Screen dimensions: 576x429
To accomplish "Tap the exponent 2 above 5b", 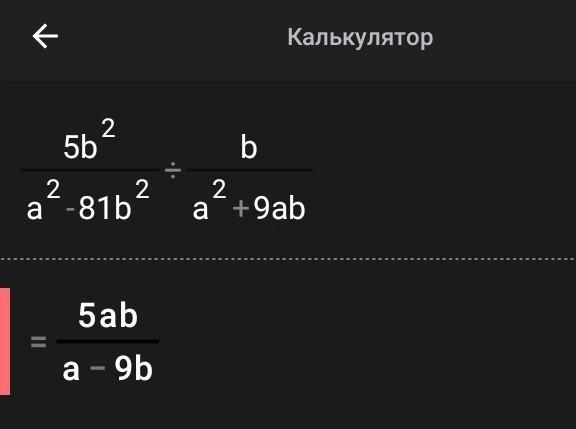I will tap(108, 128).
